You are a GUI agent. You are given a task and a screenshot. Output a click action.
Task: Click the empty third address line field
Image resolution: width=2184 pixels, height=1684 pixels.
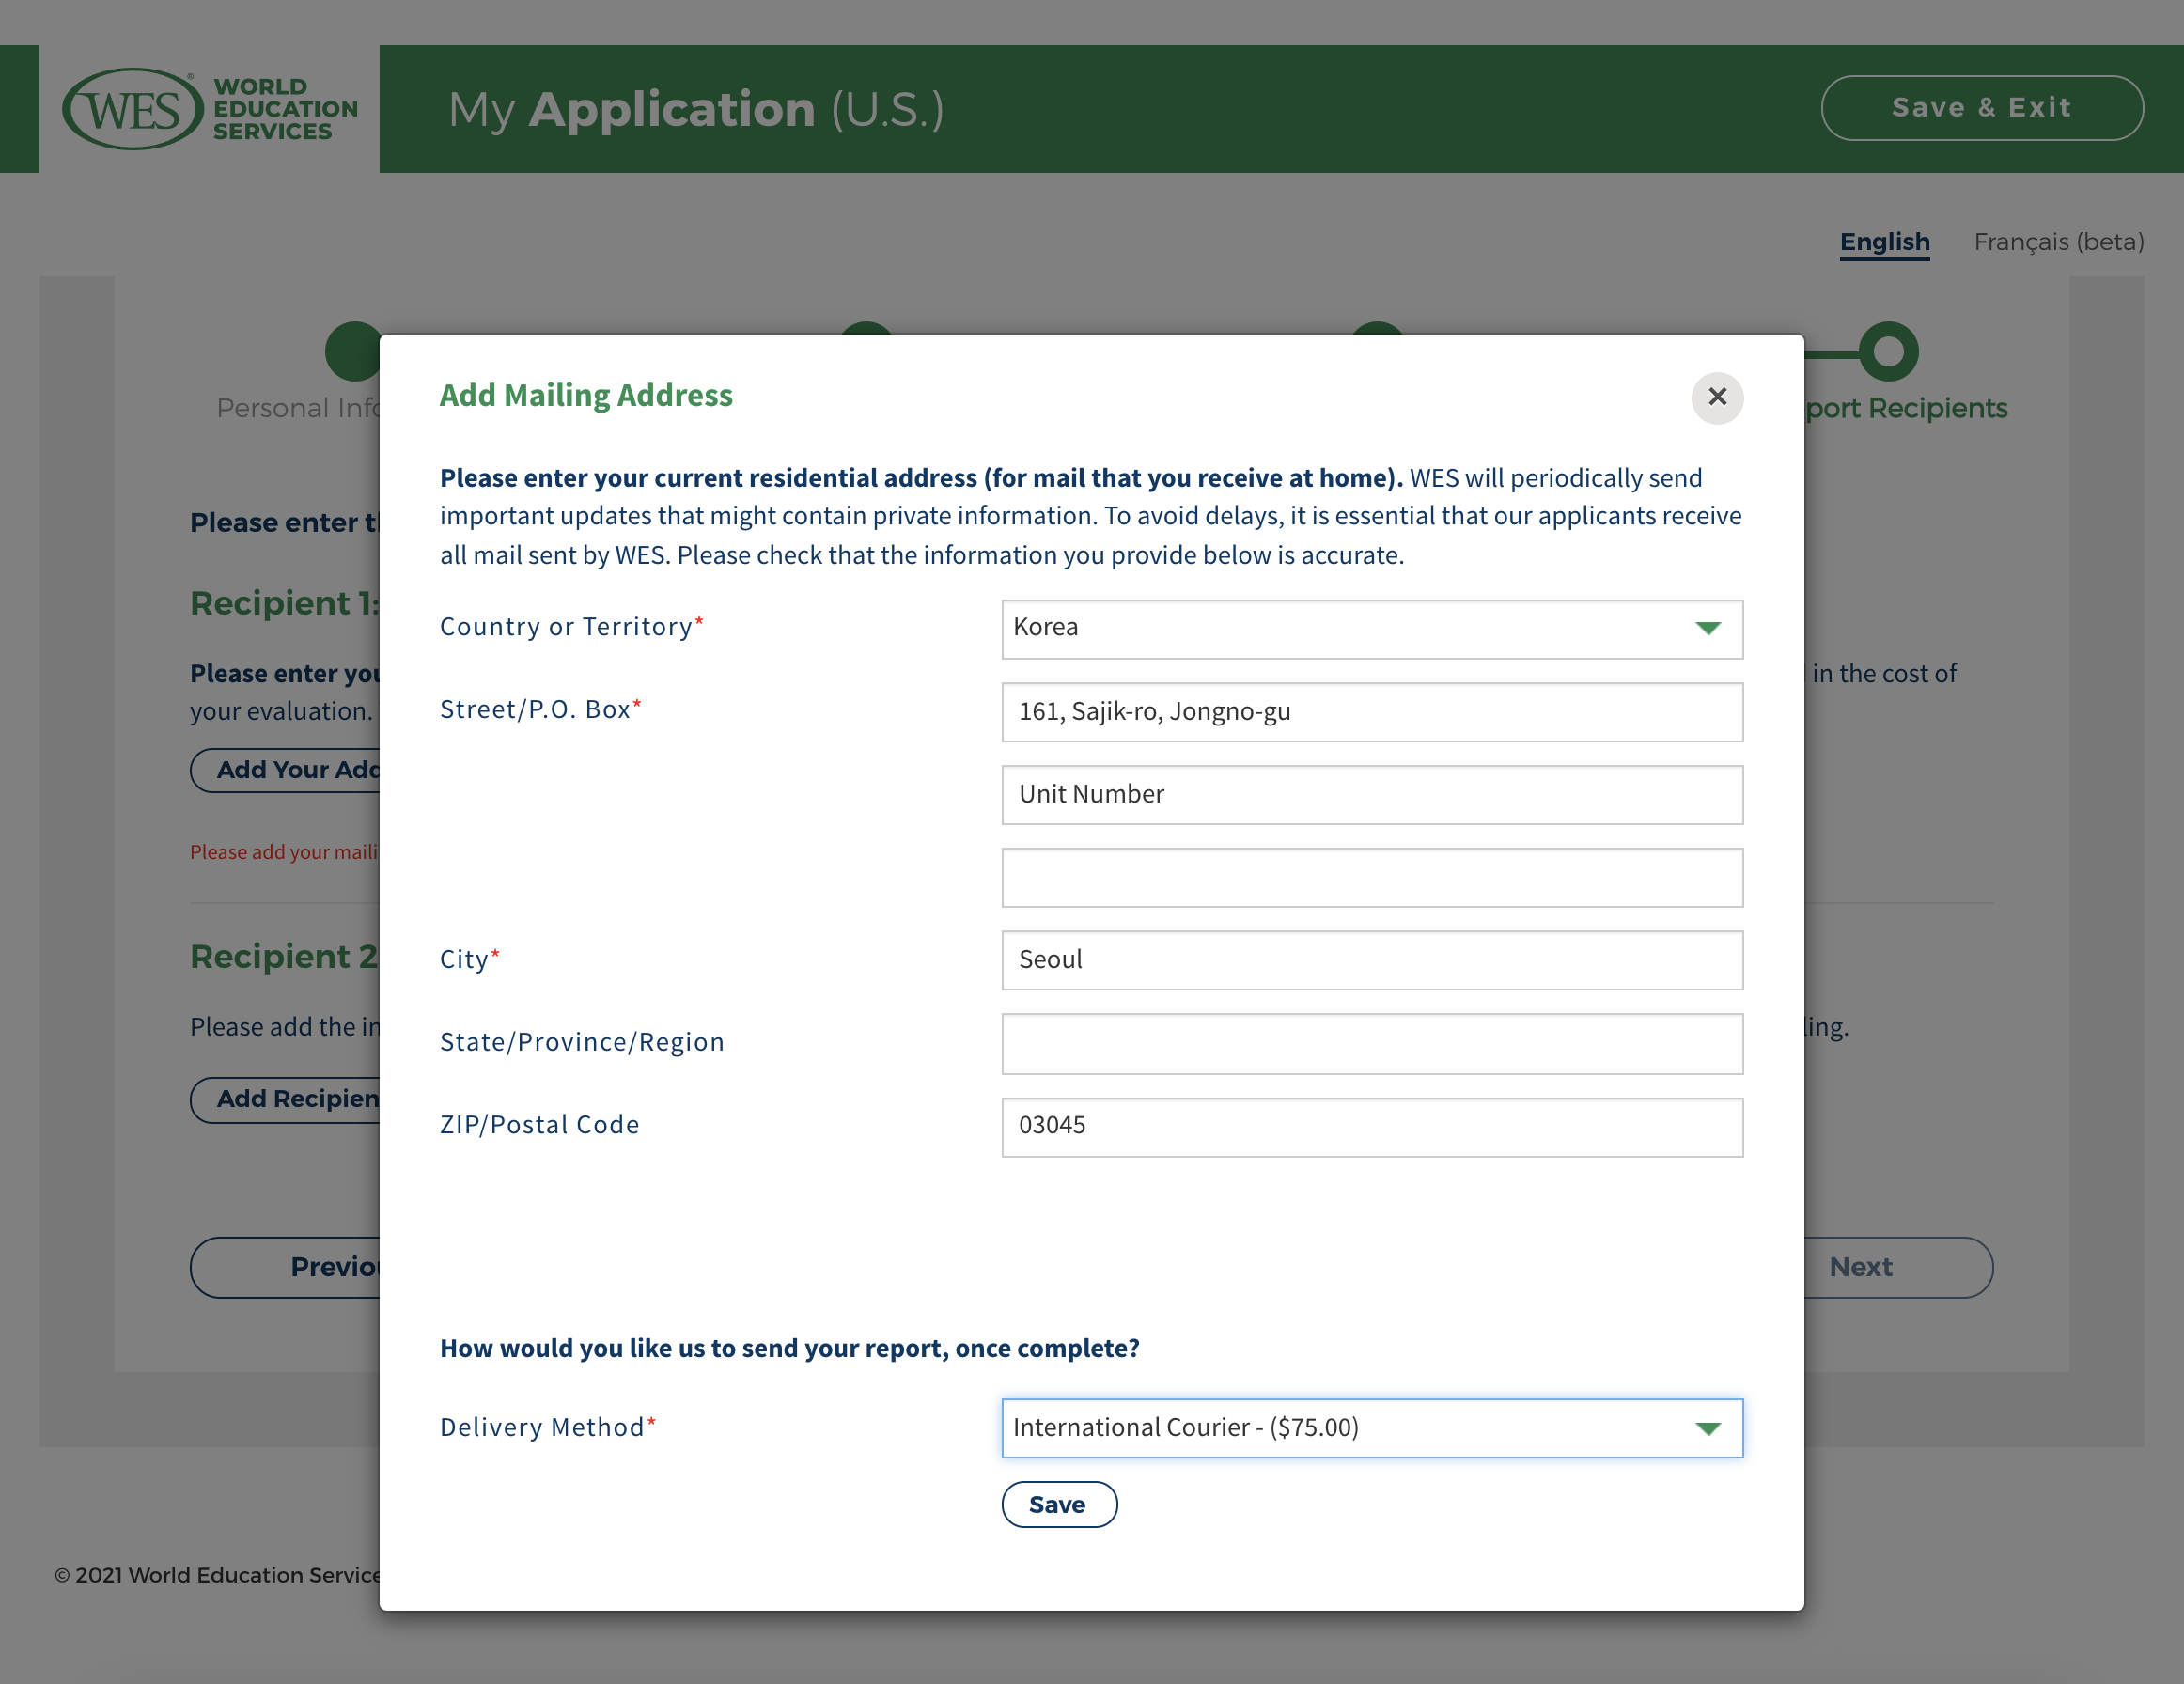(x=1370, y=878)
